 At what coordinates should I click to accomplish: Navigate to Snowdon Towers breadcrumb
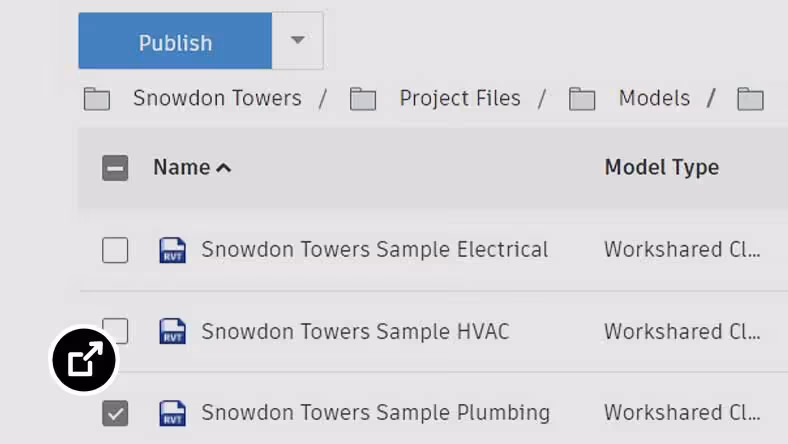217,98
